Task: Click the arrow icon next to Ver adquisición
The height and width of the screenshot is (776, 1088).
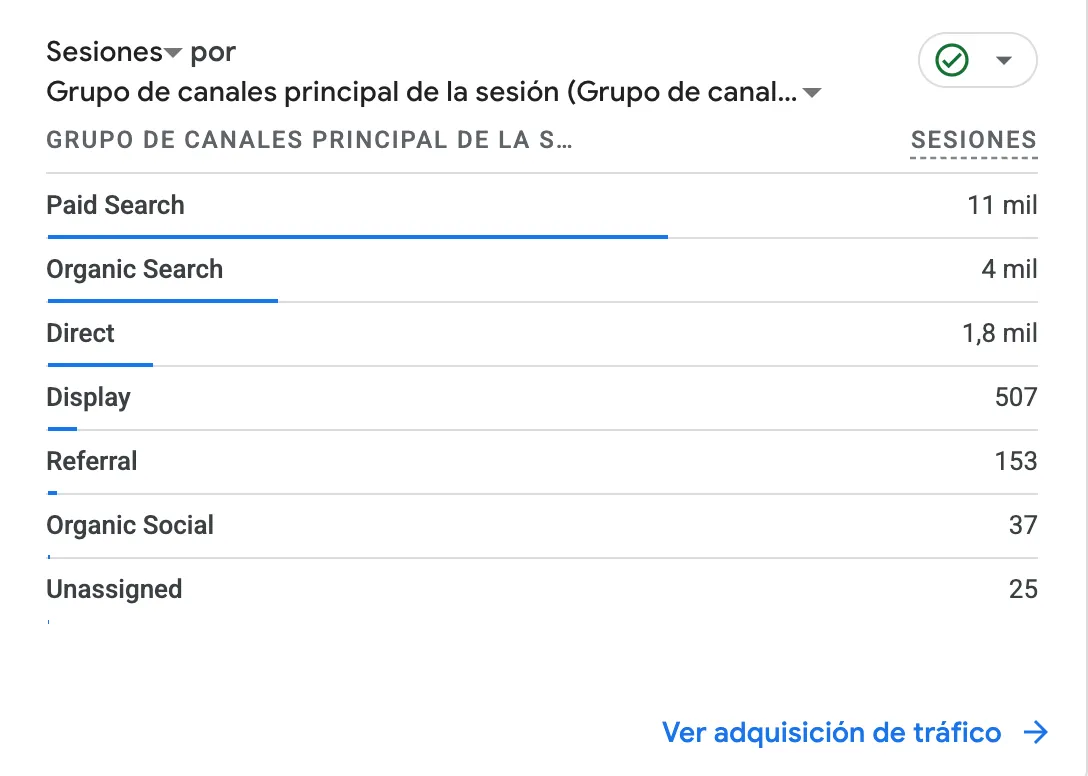Action: (x=1036, y=732)
